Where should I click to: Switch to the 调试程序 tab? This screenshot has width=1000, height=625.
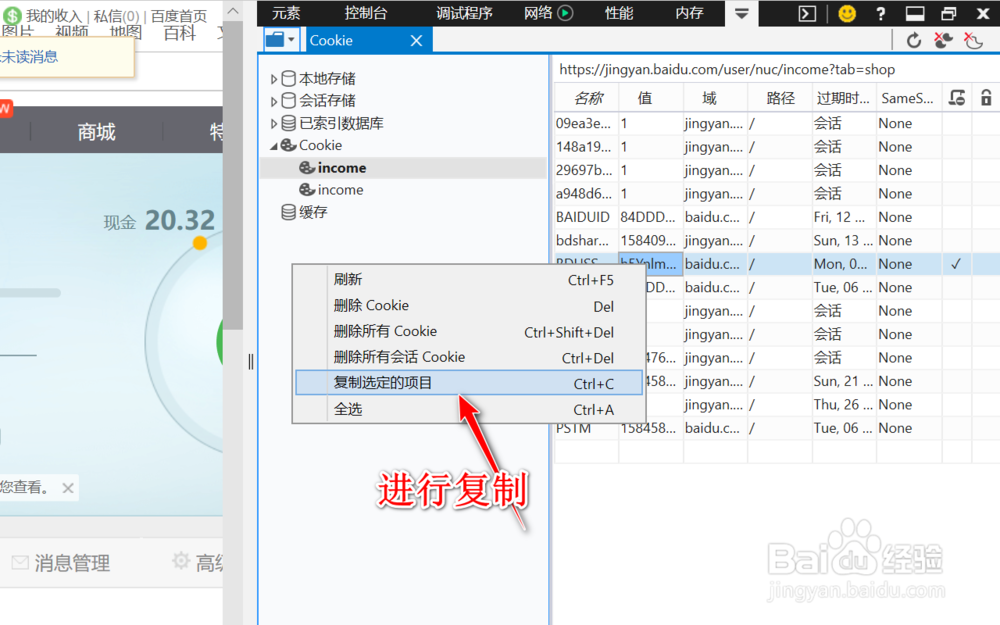[464, 13]
